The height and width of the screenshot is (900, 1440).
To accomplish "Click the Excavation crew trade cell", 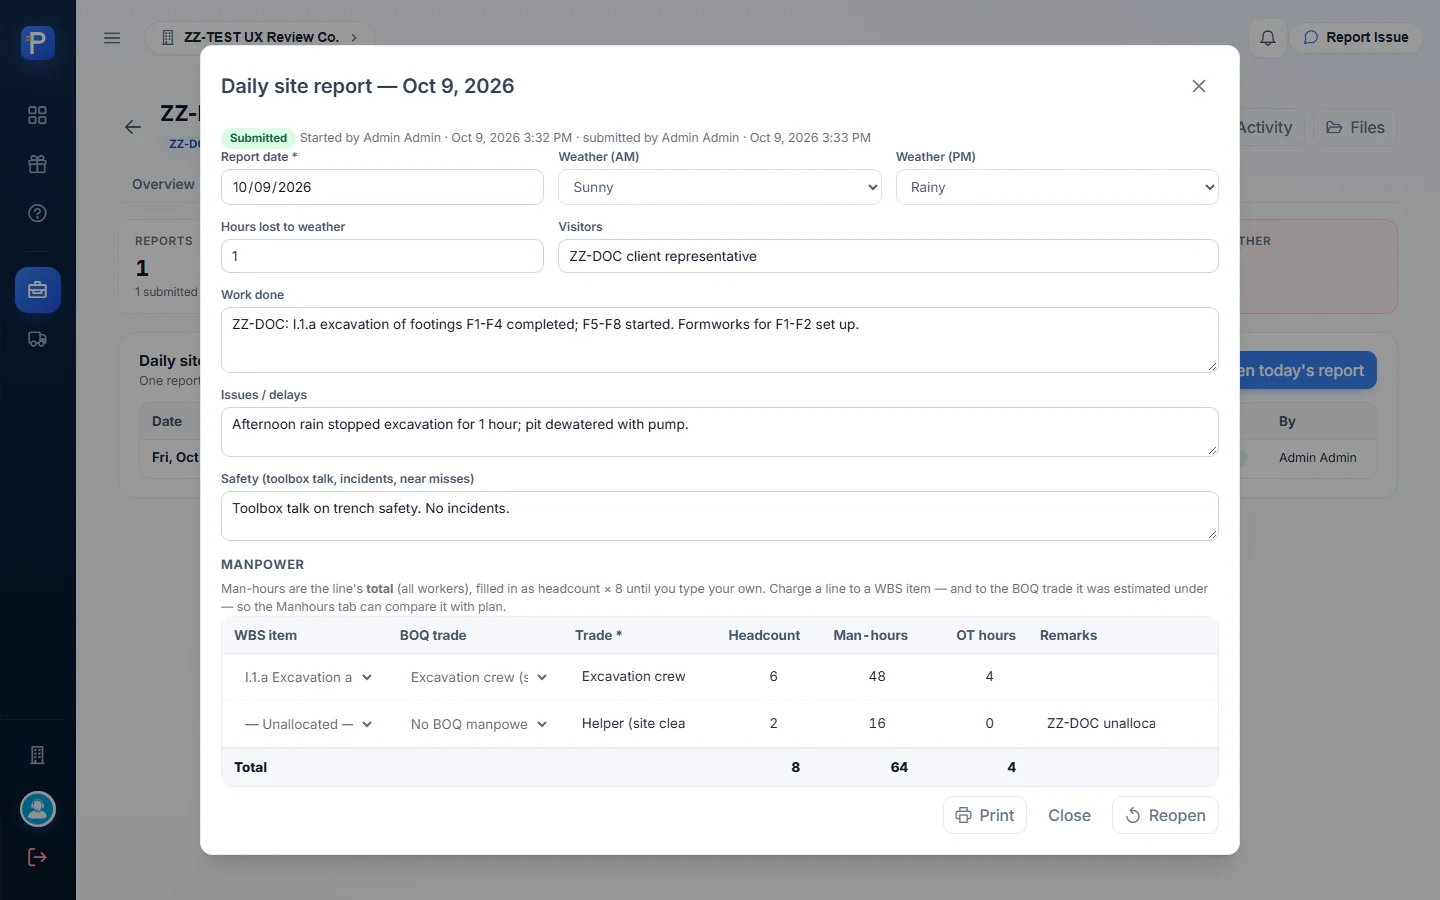I will coord(634,677).
